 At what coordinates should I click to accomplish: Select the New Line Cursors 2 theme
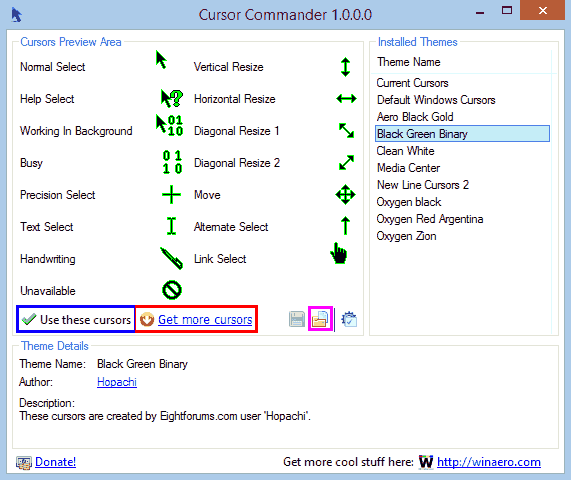tap(462, 185)
